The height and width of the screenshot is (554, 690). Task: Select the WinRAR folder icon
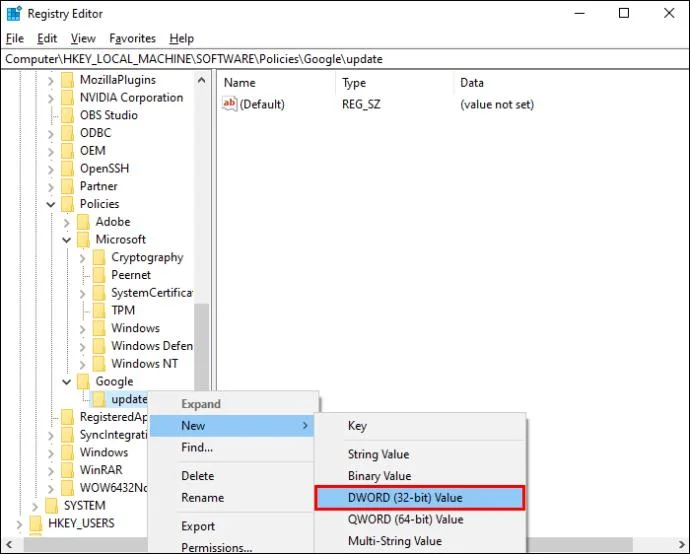tap(67, 470)
